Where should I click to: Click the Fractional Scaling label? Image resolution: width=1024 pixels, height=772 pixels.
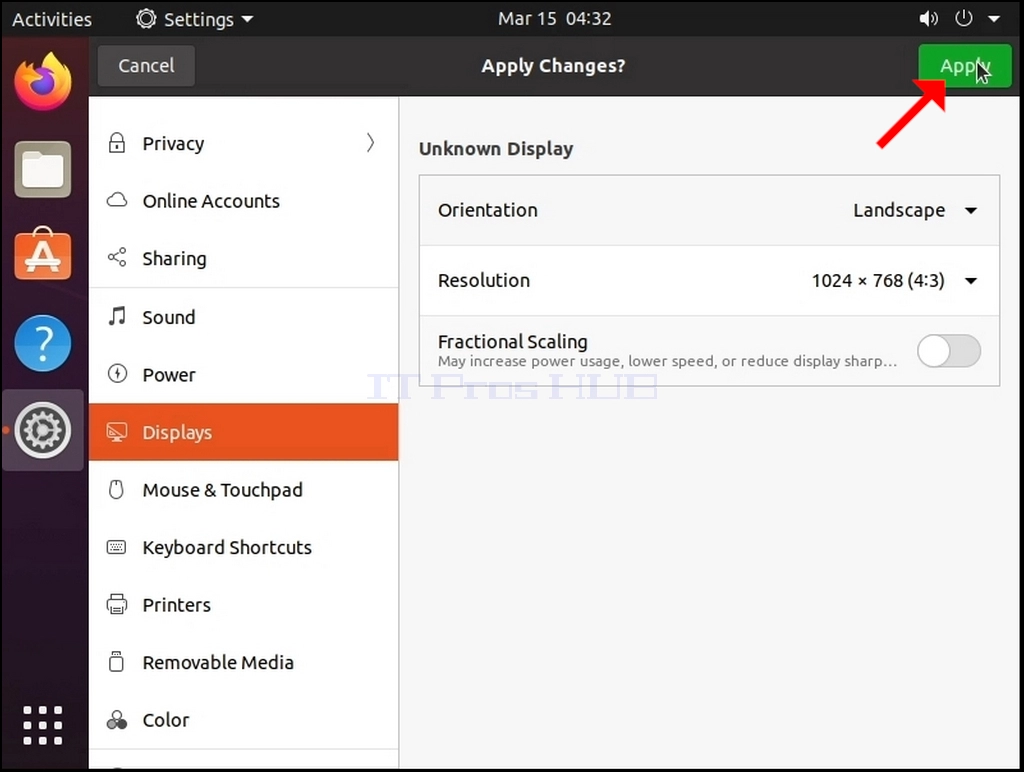513,342
